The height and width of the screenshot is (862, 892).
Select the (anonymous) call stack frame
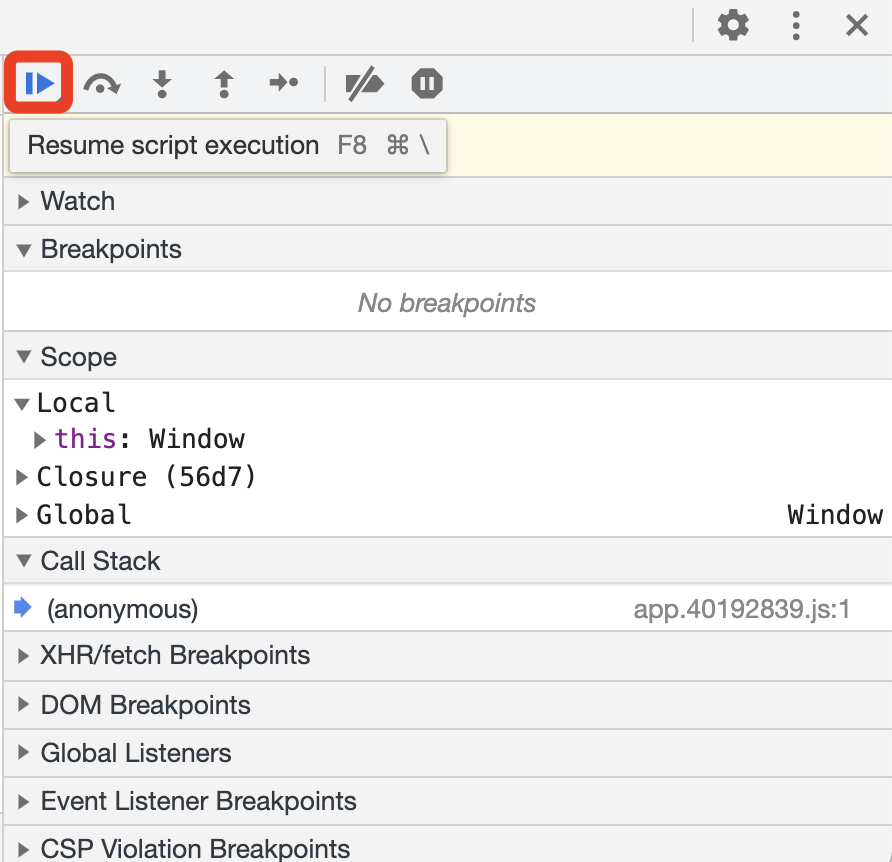click(122, 609)
